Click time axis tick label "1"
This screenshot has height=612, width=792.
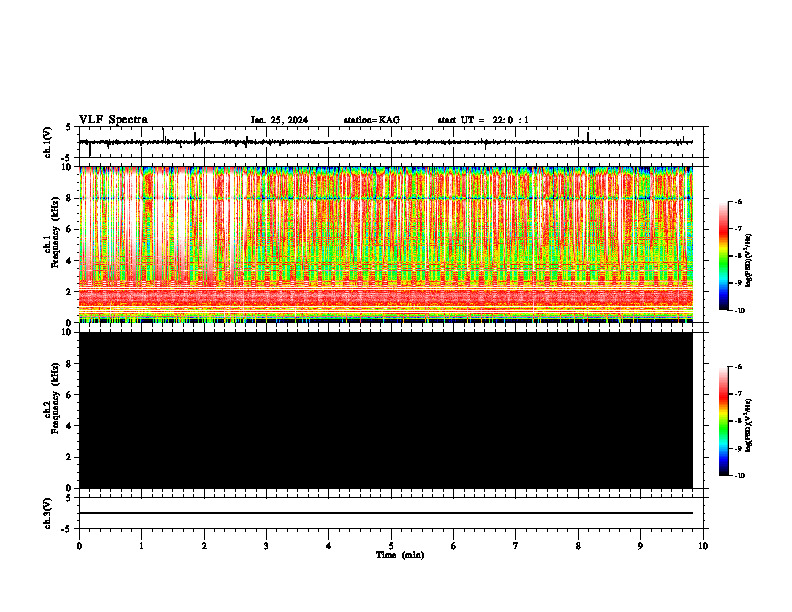(x=141, y=546)
